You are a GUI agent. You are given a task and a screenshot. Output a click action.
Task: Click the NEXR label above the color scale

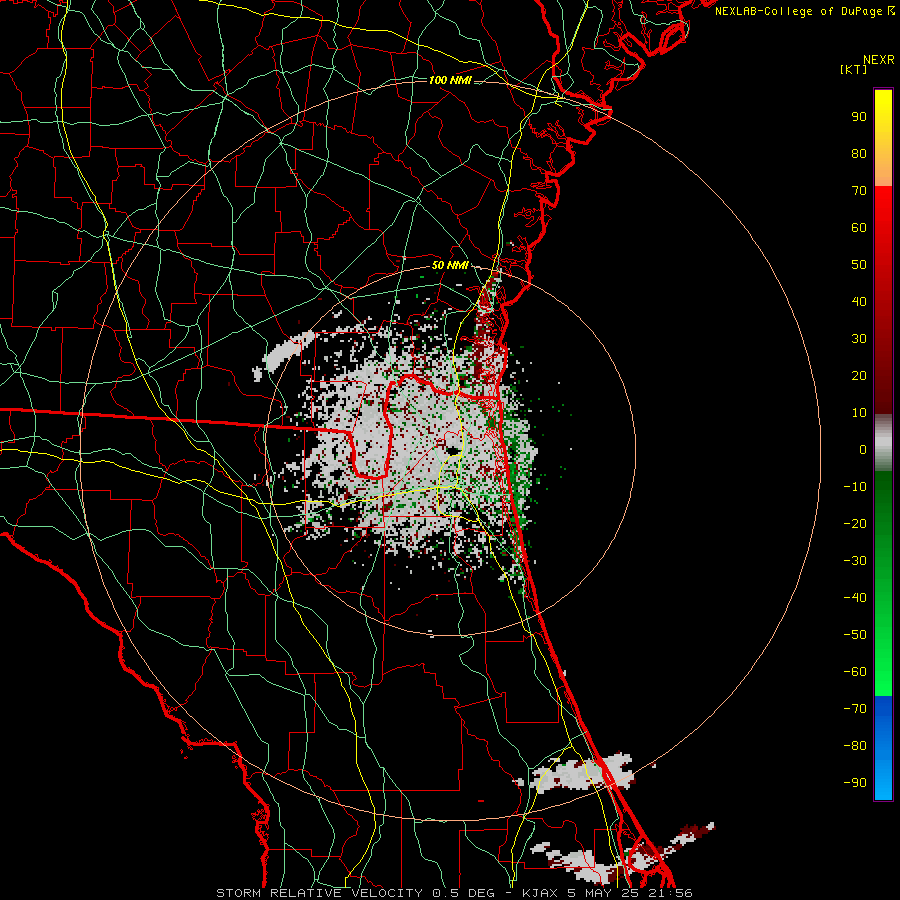tap(879, 60)
